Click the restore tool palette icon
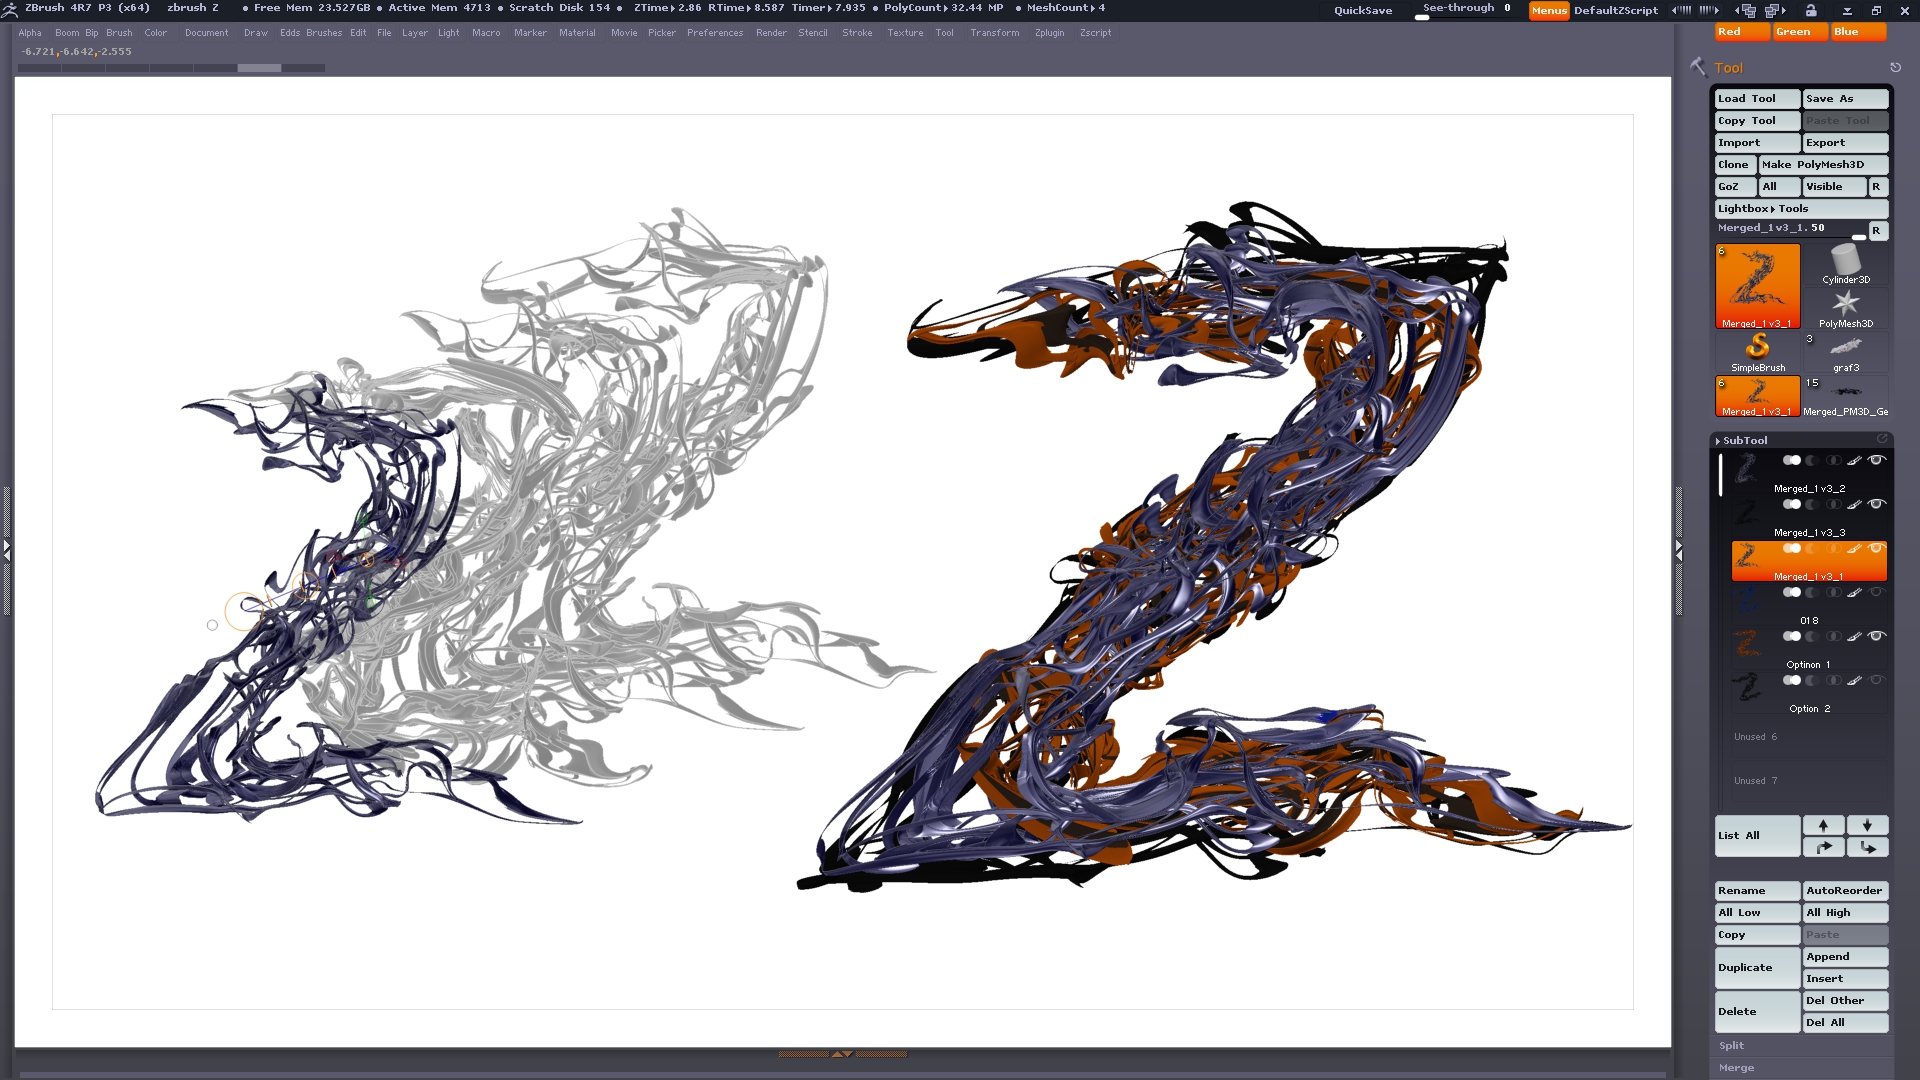The width and height of the screenshot is (1920, 1080). [x=1895, y=68]
